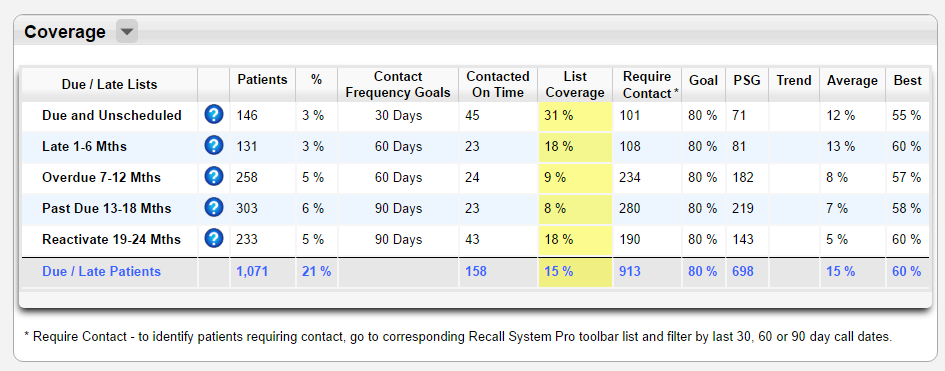The width and height of the screenshot is (945, 371).
Task: Click the List Coverage column header
Action: 575,85
